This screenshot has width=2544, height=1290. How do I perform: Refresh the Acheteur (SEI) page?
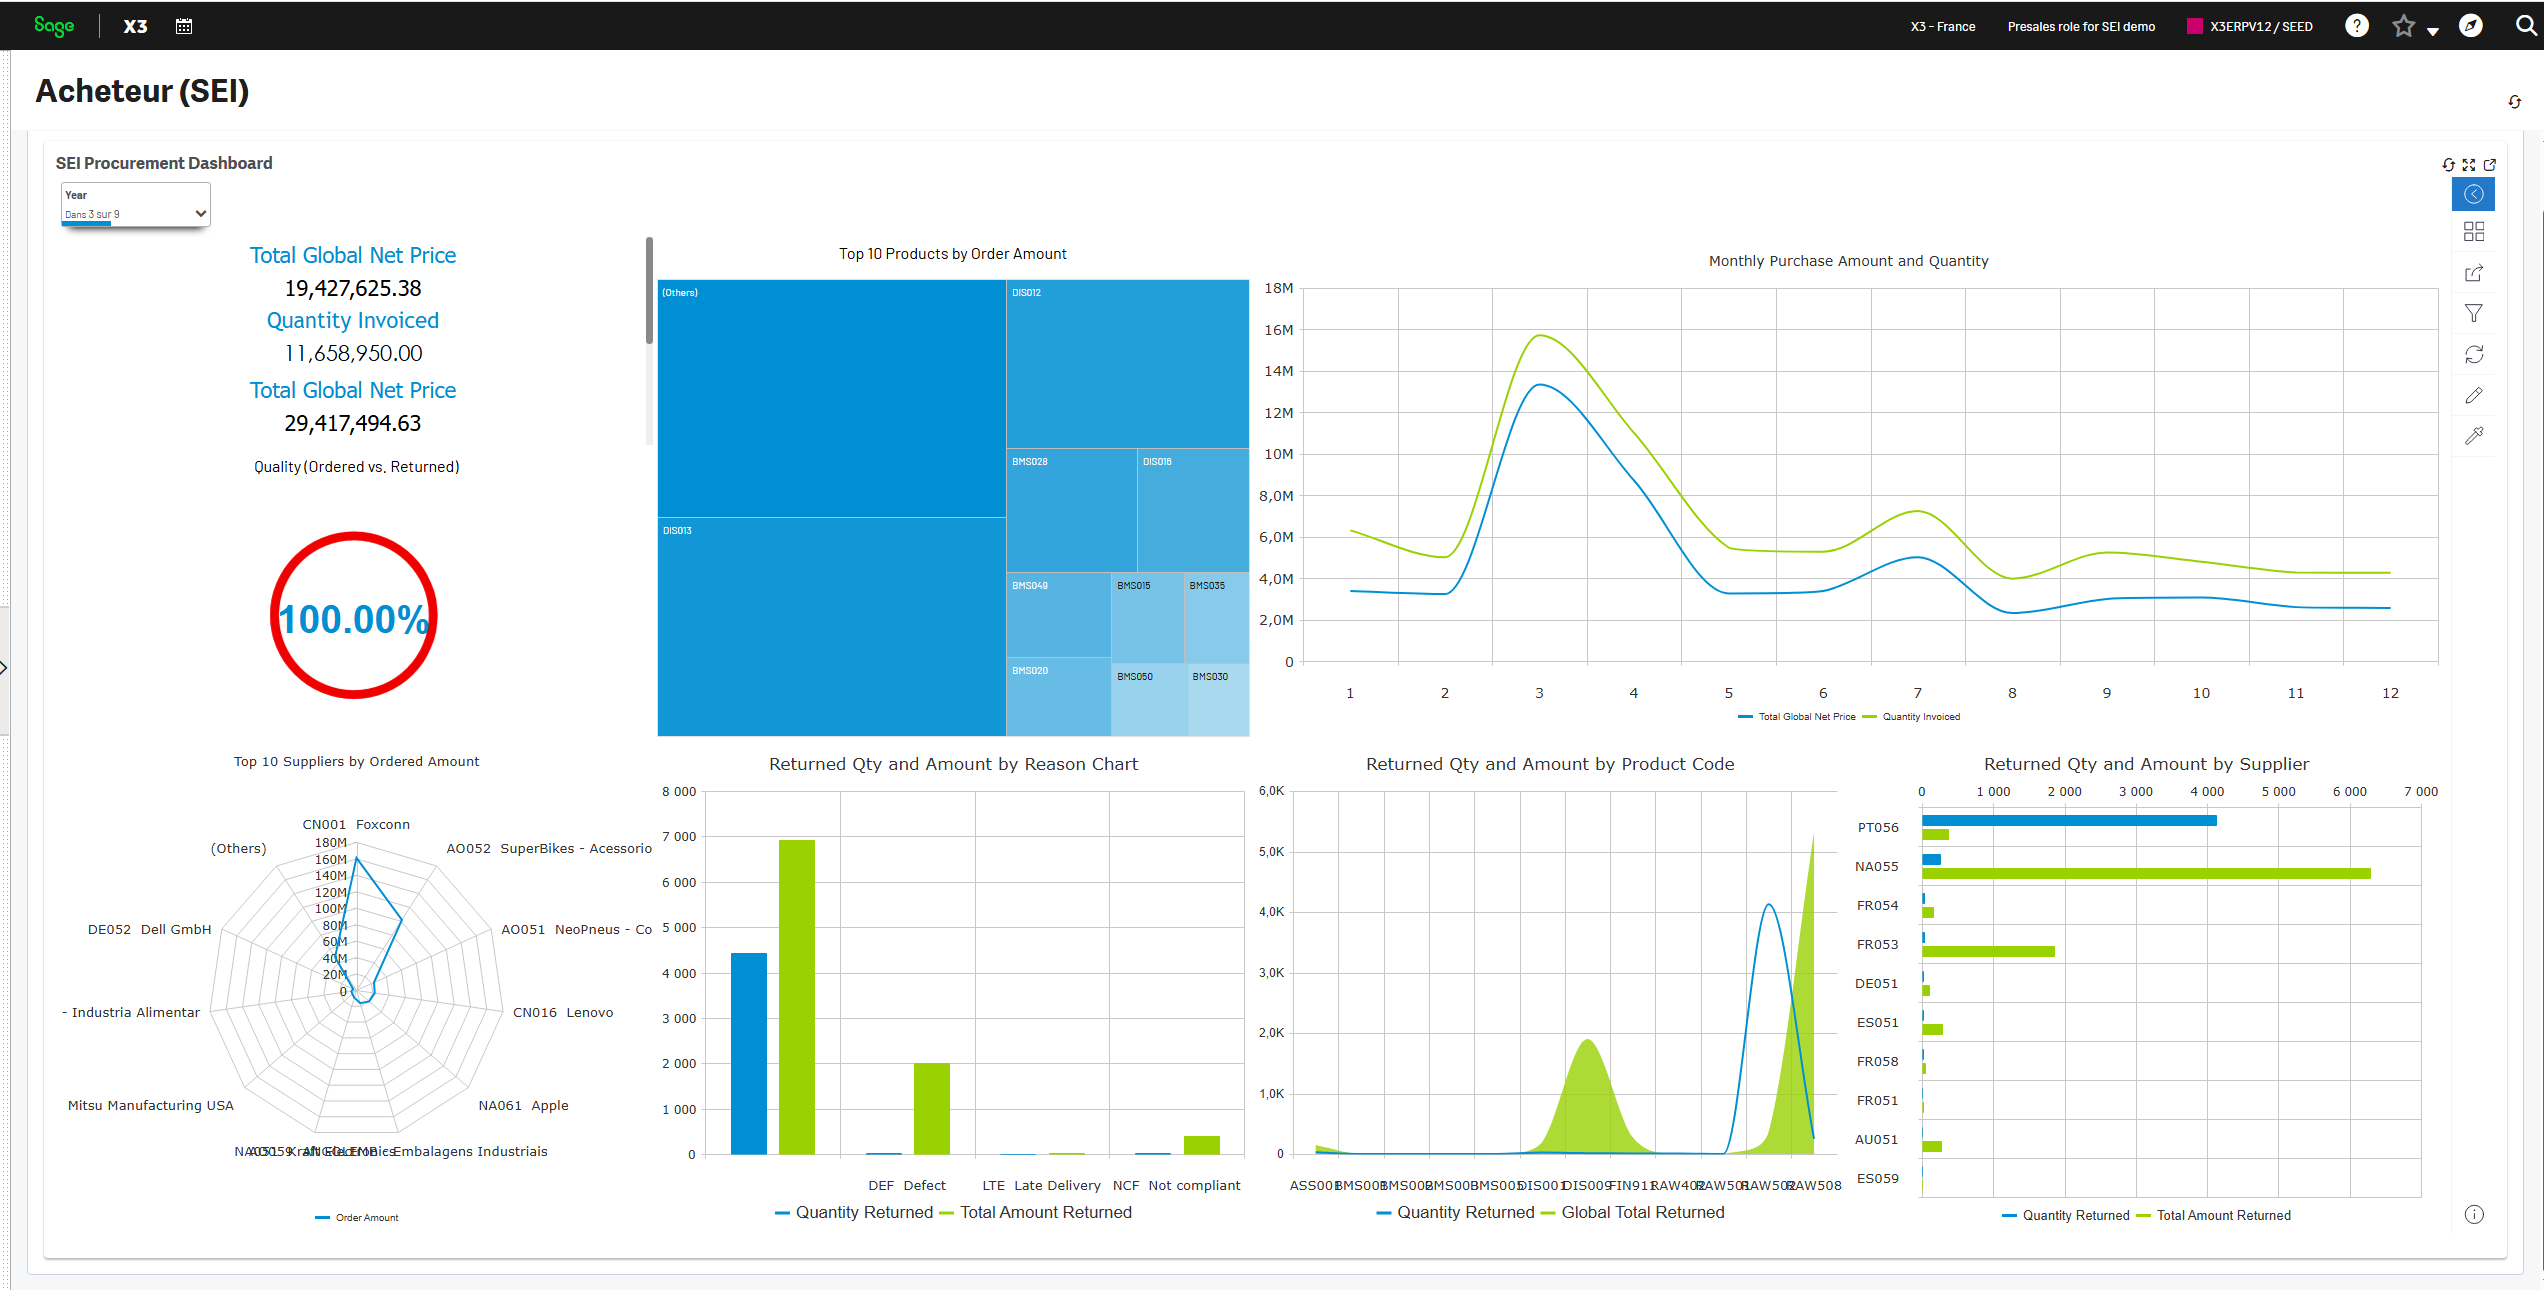tap(2514, 102)
